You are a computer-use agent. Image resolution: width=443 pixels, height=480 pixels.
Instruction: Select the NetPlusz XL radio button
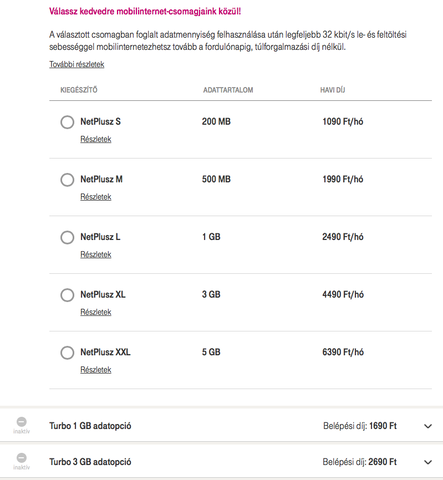click(x=67, y=295)
